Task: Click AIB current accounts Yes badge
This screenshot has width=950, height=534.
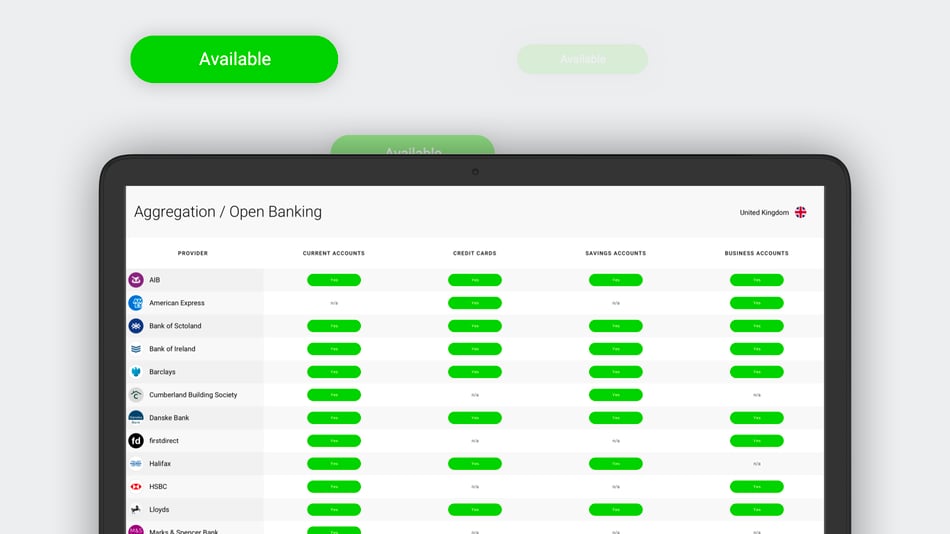Action: pyautogui.click(x=334, y=280)
